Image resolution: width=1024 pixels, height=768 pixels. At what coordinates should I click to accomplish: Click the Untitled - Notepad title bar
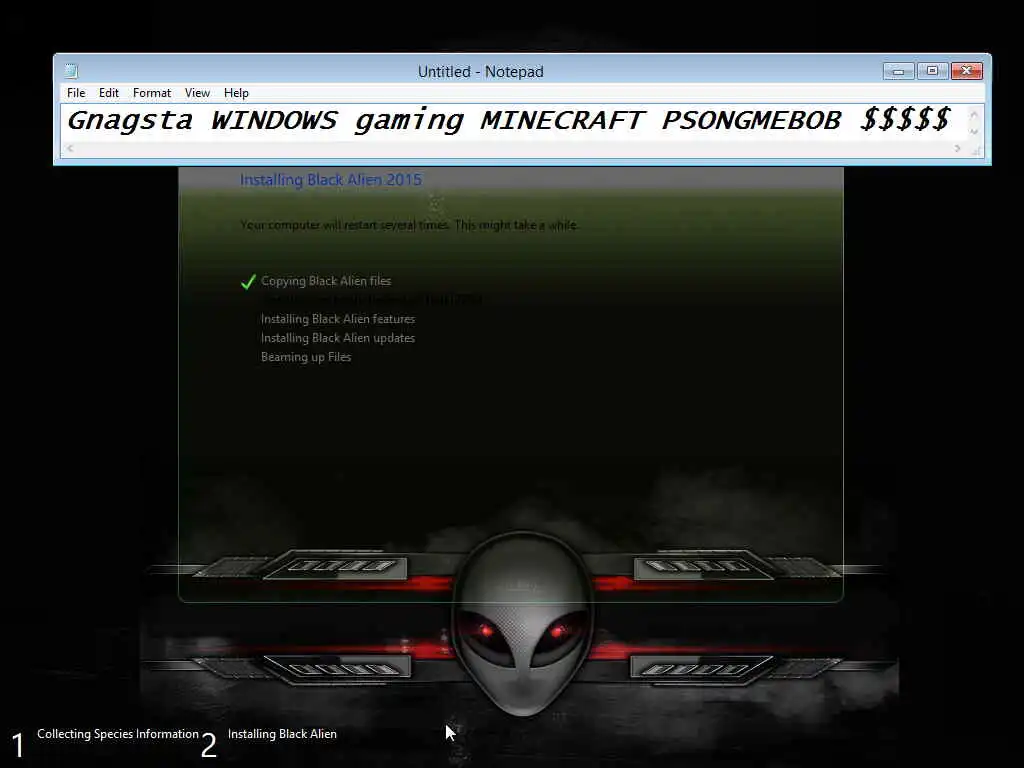click(x=481, y=71)
